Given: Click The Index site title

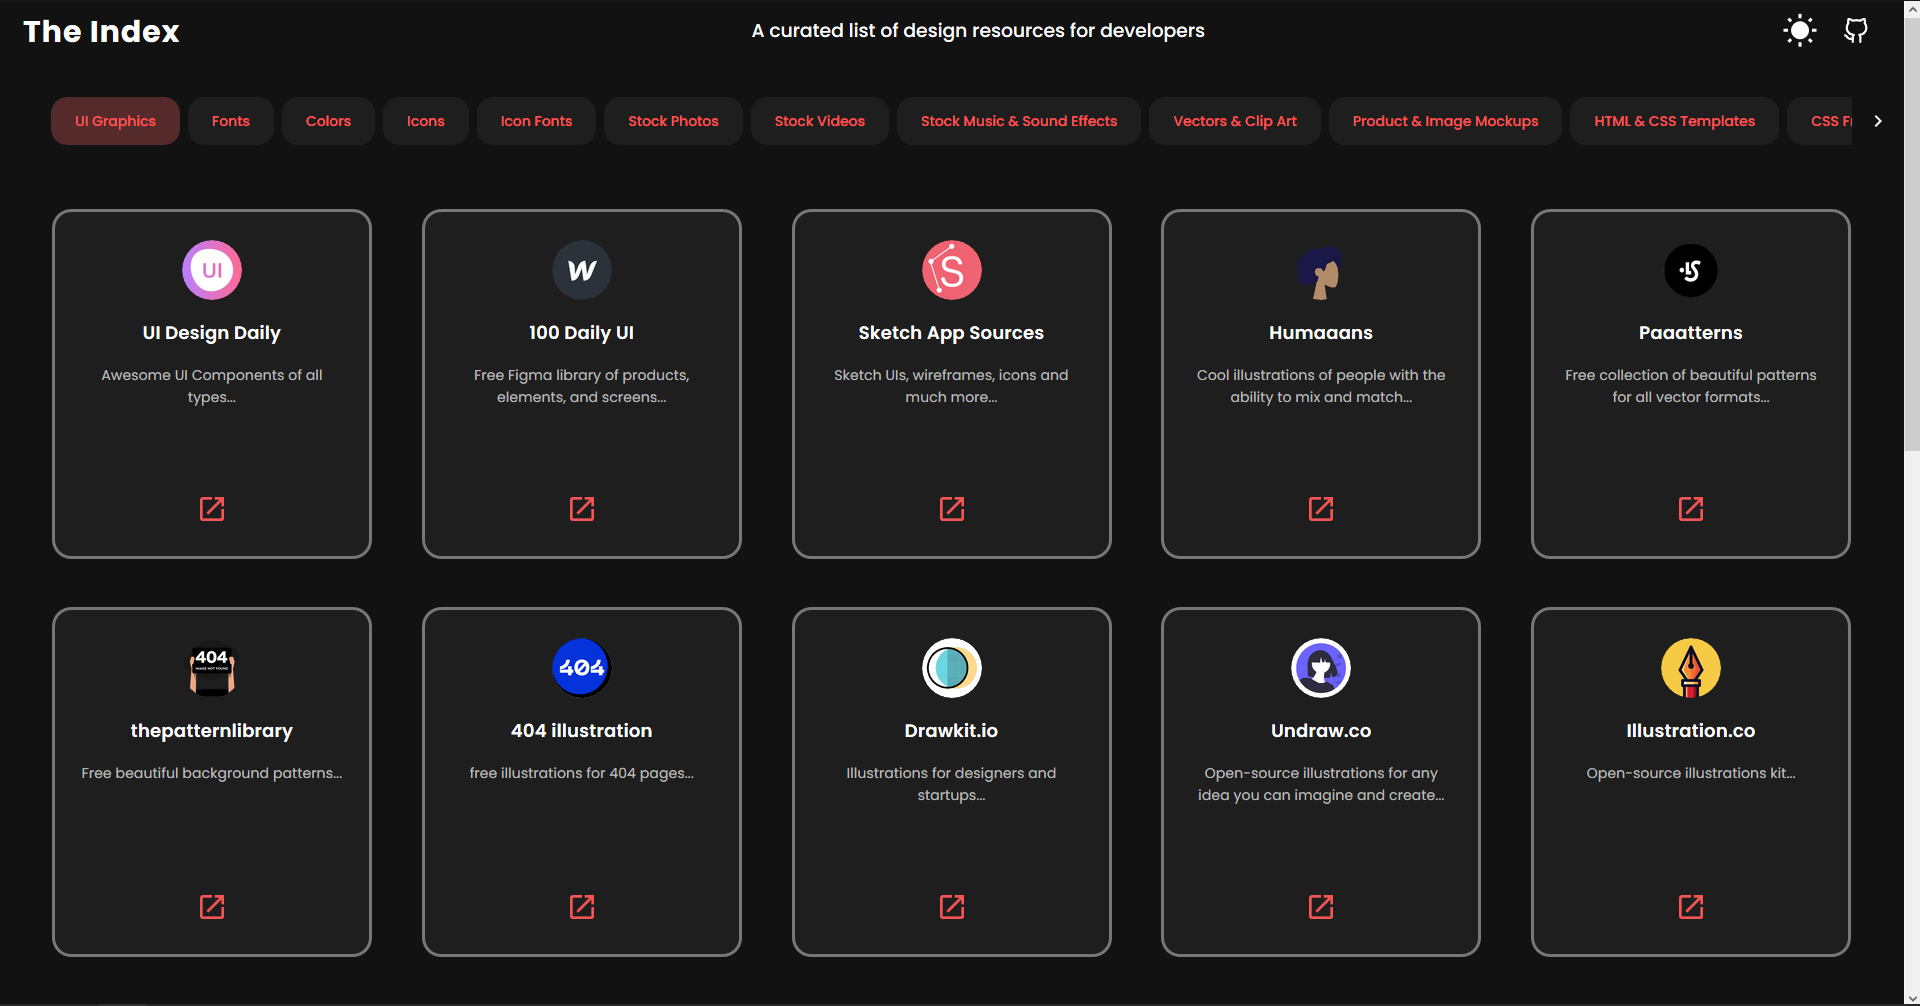Looking at the screenshot, I should click(x=101, y=31).
